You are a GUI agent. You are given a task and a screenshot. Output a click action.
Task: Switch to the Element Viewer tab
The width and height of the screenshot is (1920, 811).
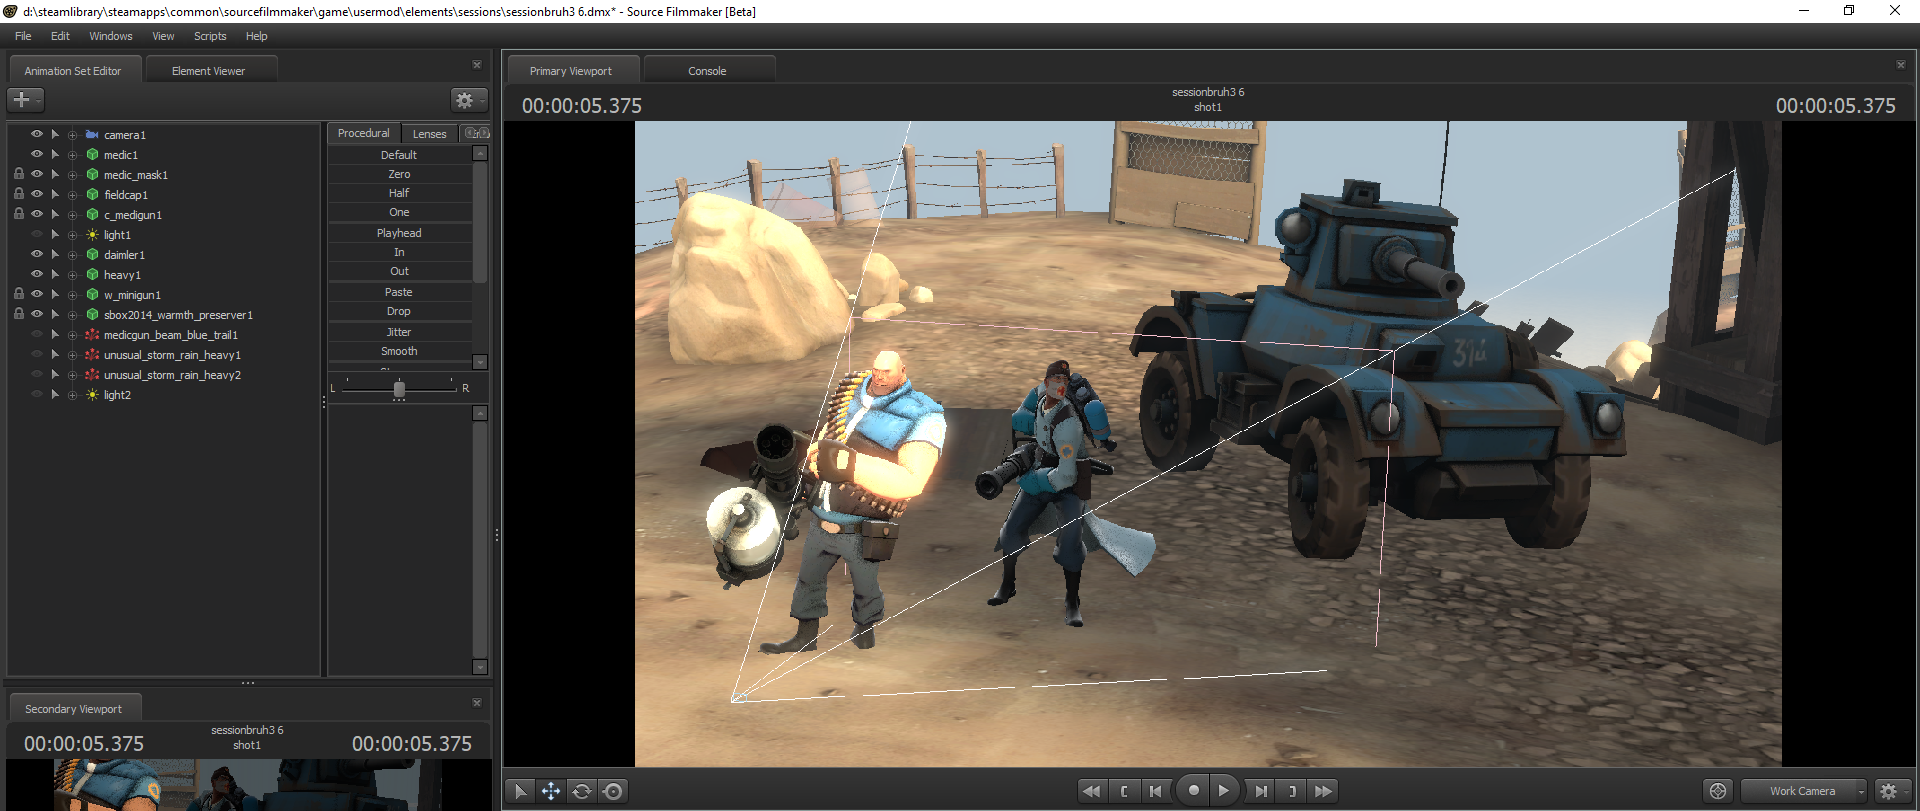point(209,71)
